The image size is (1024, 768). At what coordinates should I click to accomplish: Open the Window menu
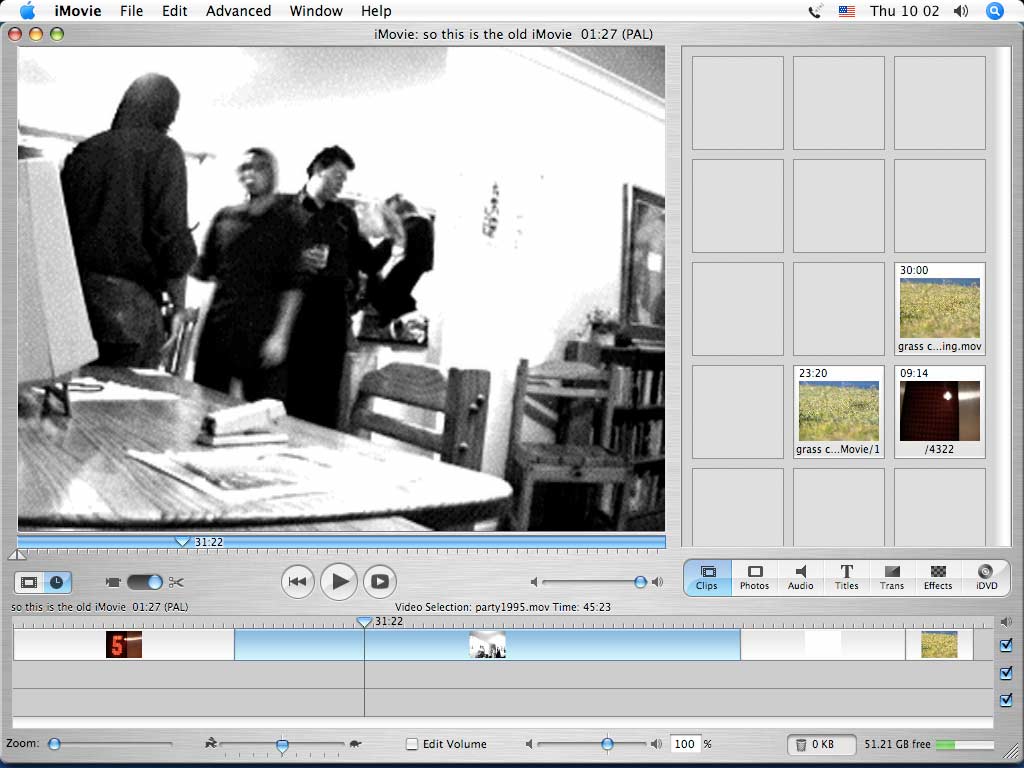[x=316, y=11]
